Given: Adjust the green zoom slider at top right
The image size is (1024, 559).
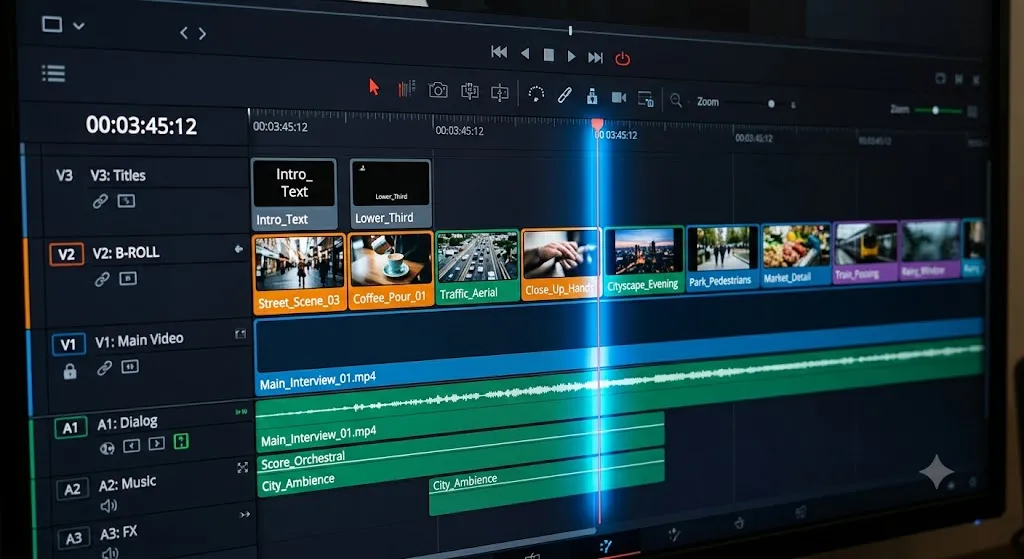Looking at the screenshot, I should [935, 110].
